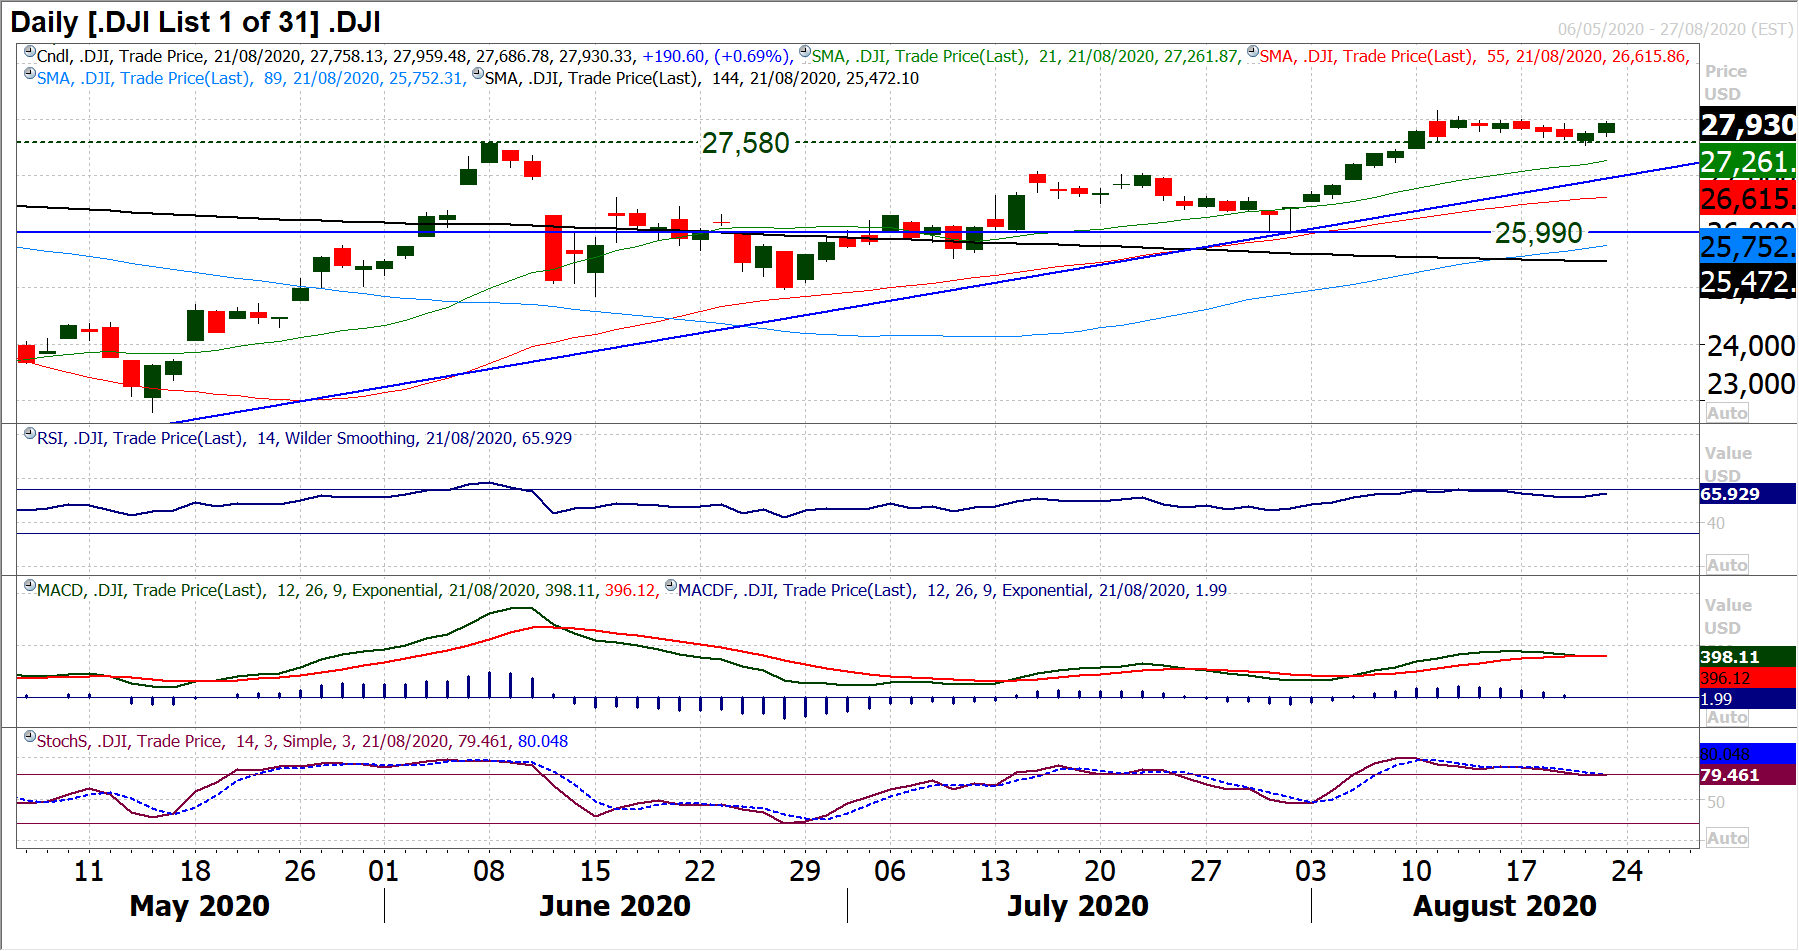
Task: Toggle Auto scaling on the Stochastic panel
Action: click(1727, 838)
